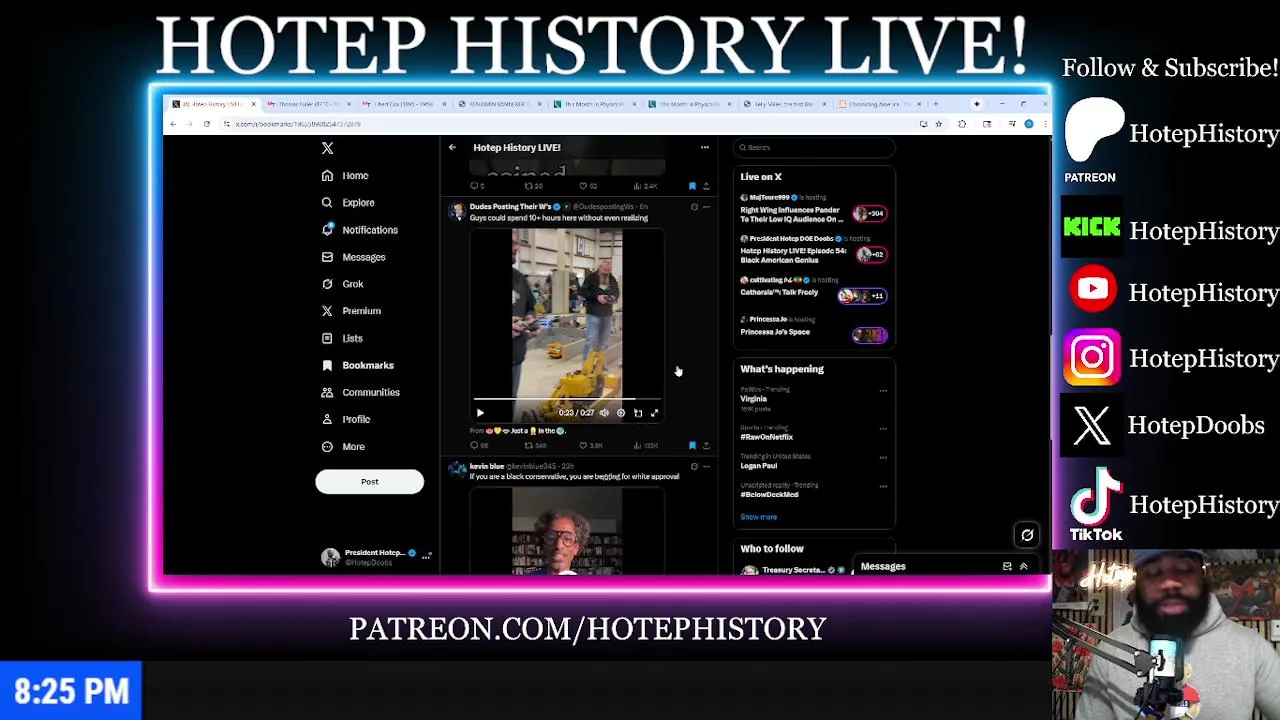Viewport: 1280px width, 720px height.
Task: Mute the video with the speaker icon
Action: [x=604, y=413]
